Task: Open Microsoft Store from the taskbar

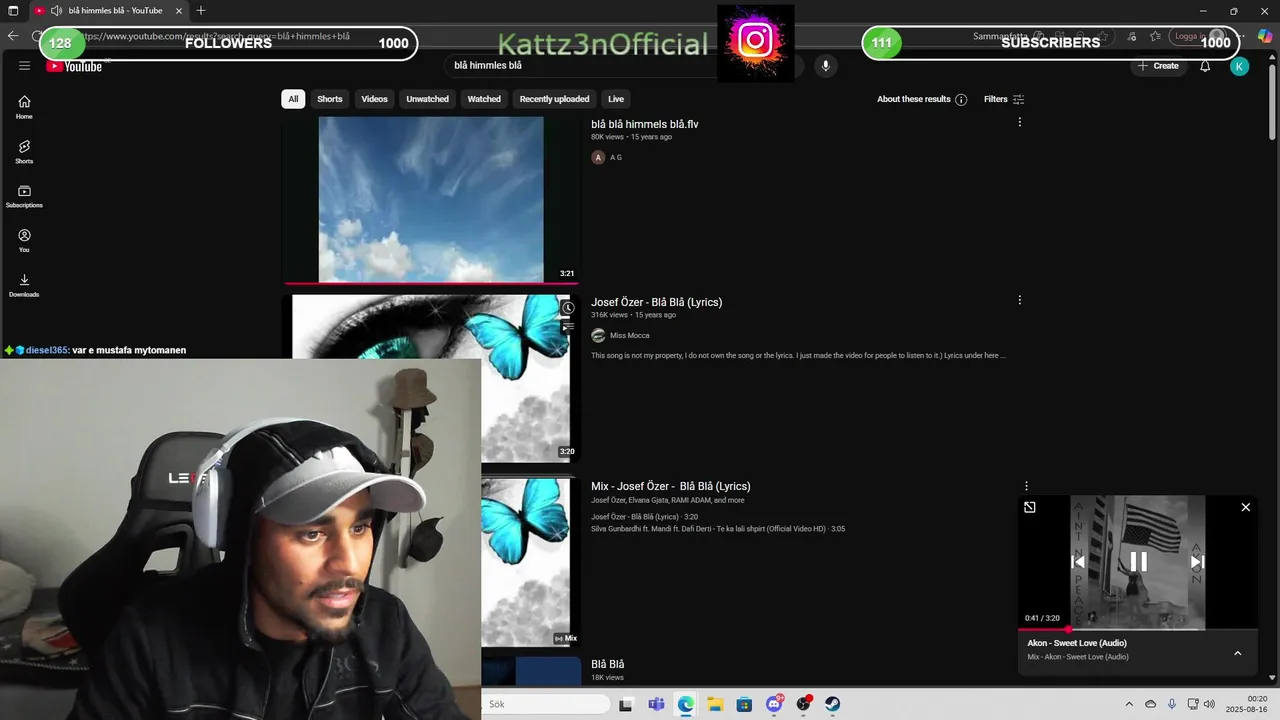Action: 744,704
